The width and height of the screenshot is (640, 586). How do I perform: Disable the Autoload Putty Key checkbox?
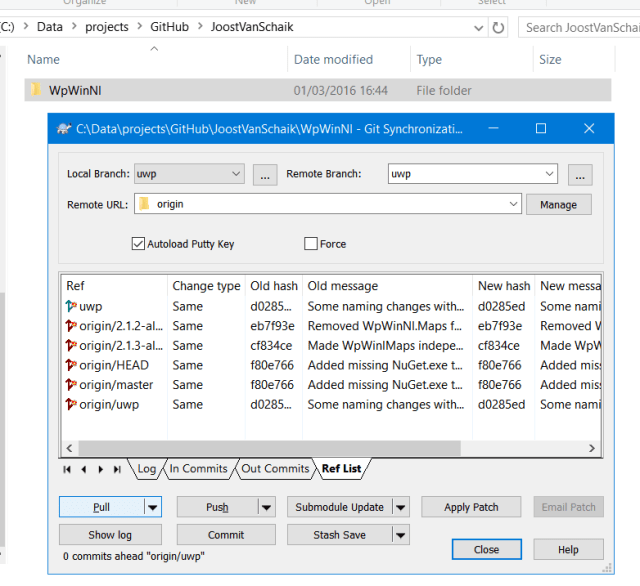click(x=138, y=243)
